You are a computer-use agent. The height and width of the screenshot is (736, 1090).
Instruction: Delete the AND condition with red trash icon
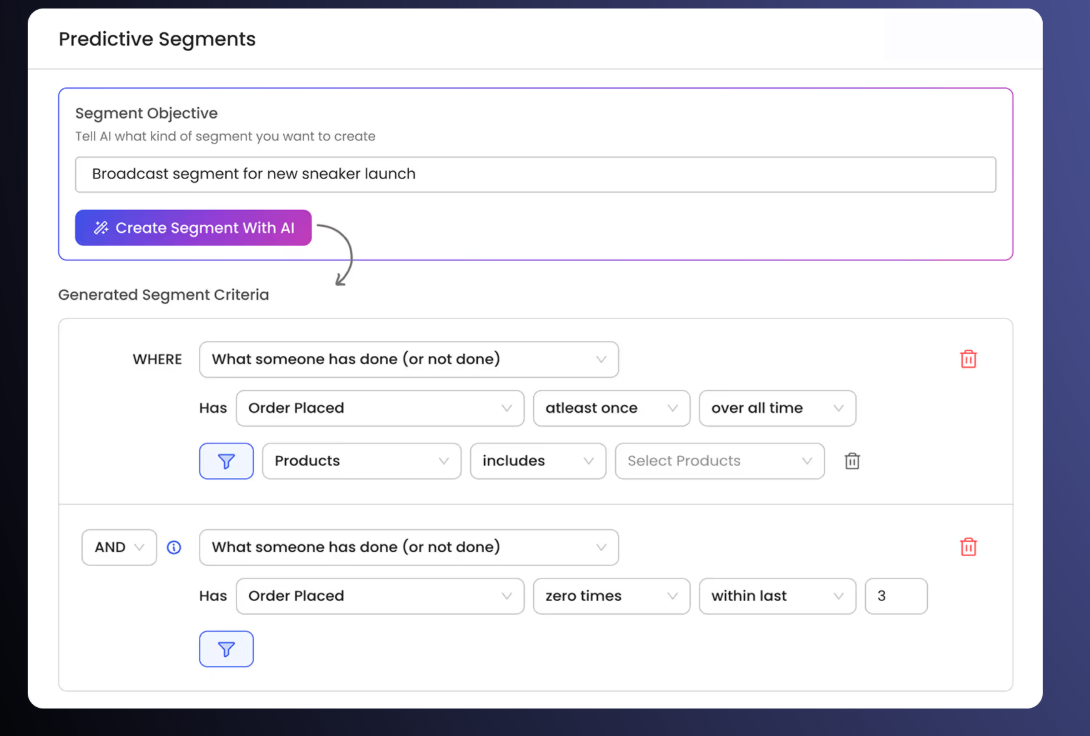tap(968, 547)
